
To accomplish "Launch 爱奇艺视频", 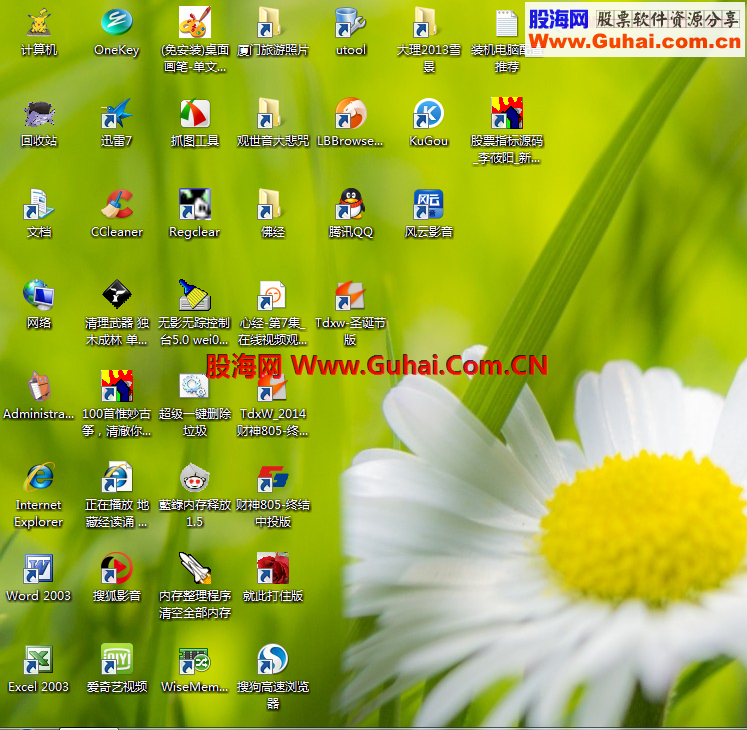I will pyautogui.click(x=117, y=660).
